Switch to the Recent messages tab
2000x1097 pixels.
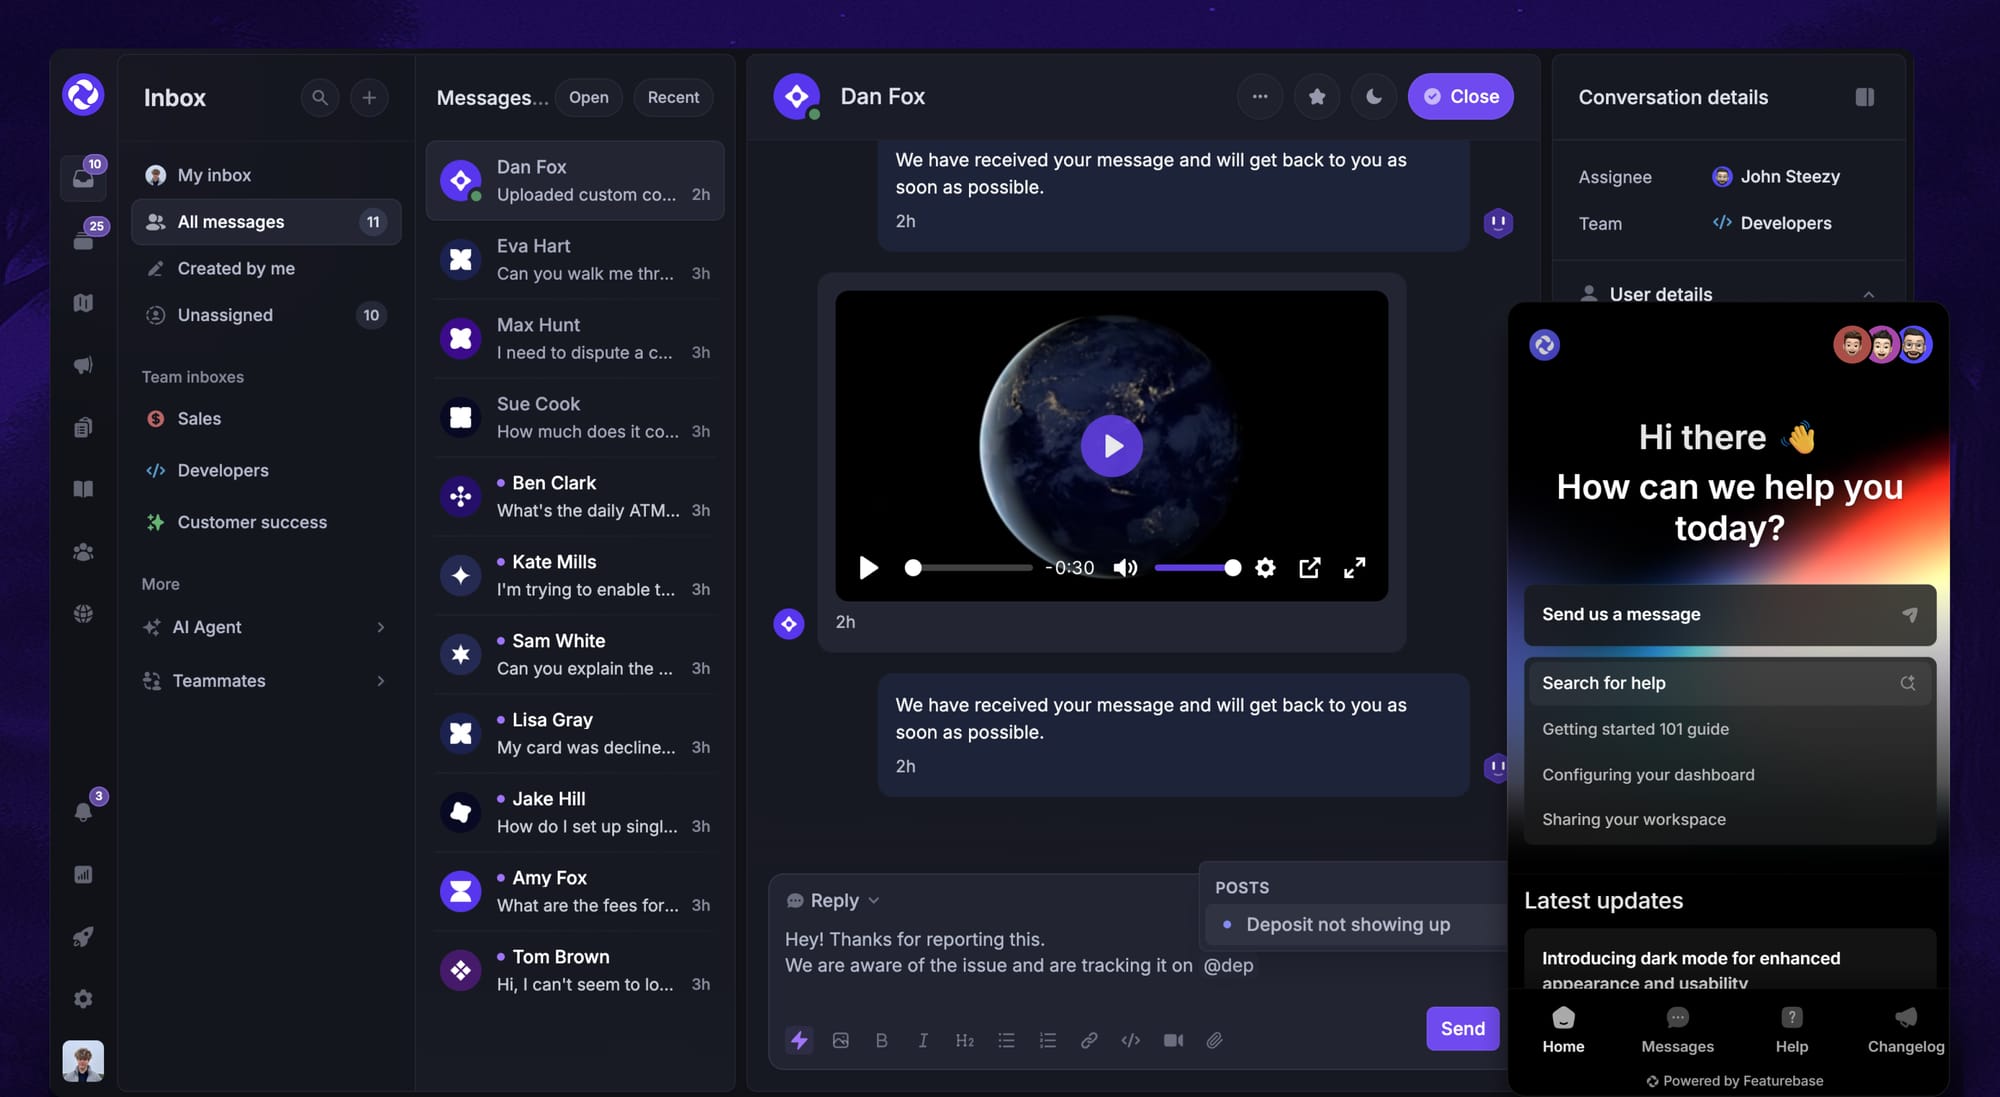673,97
